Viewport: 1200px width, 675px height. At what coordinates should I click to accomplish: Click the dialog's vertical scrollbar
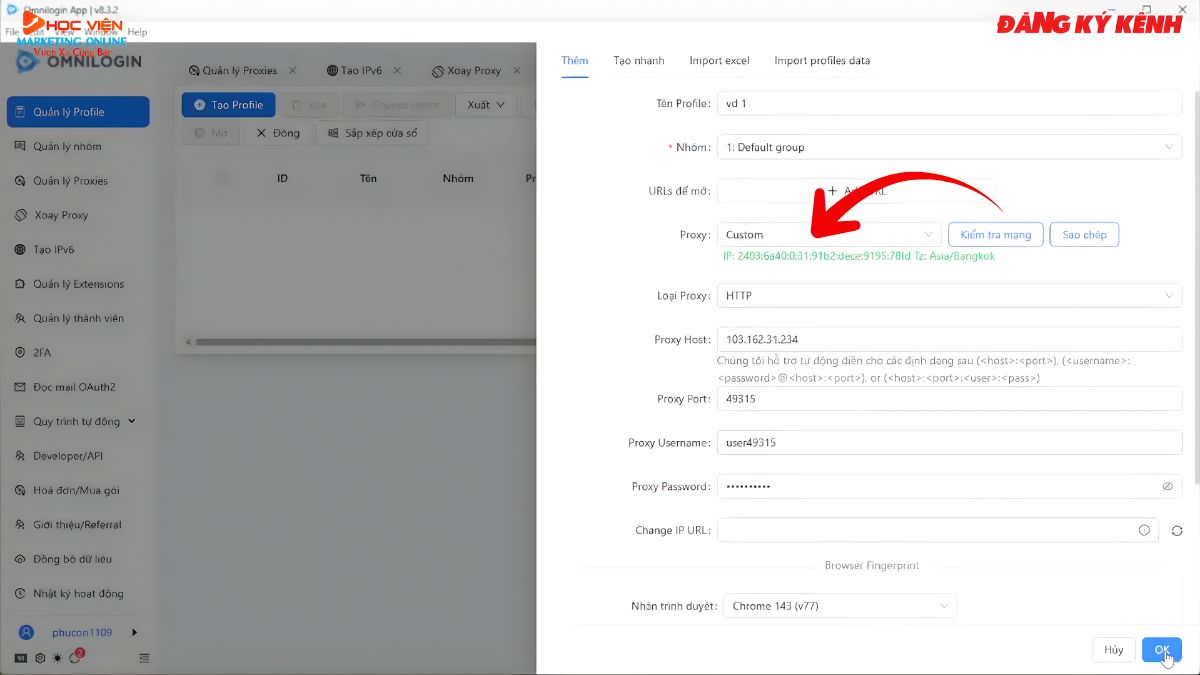[1195, 300]
